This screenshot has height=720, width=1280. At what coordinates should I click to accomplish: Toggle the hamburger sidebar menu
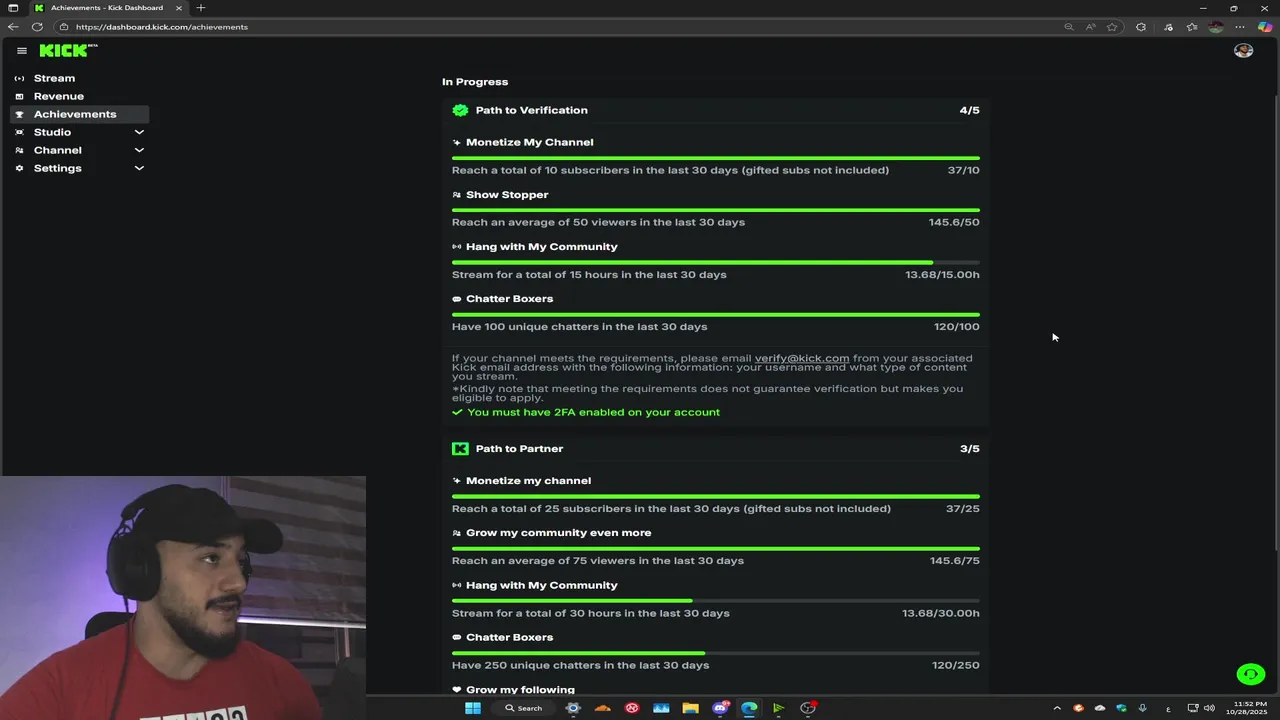coord(22,50)
